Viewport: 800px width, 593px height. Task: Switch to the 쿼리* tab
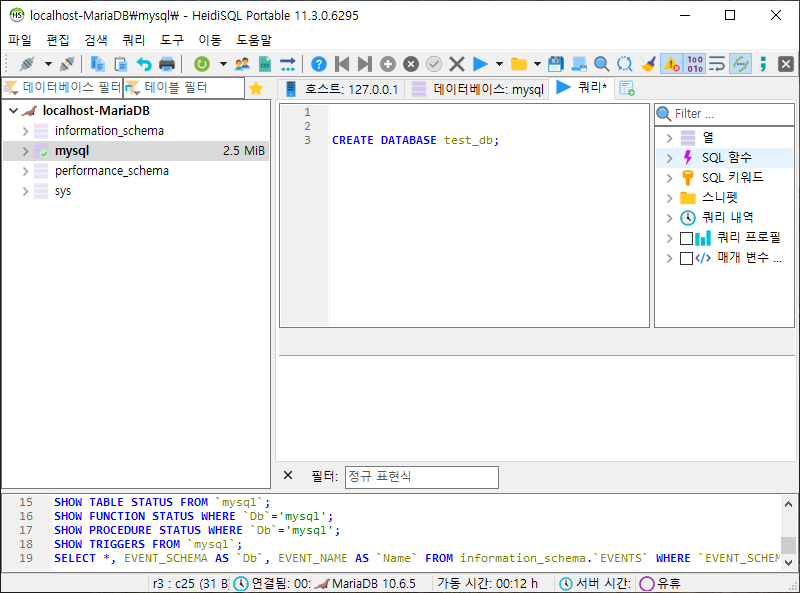582,88
